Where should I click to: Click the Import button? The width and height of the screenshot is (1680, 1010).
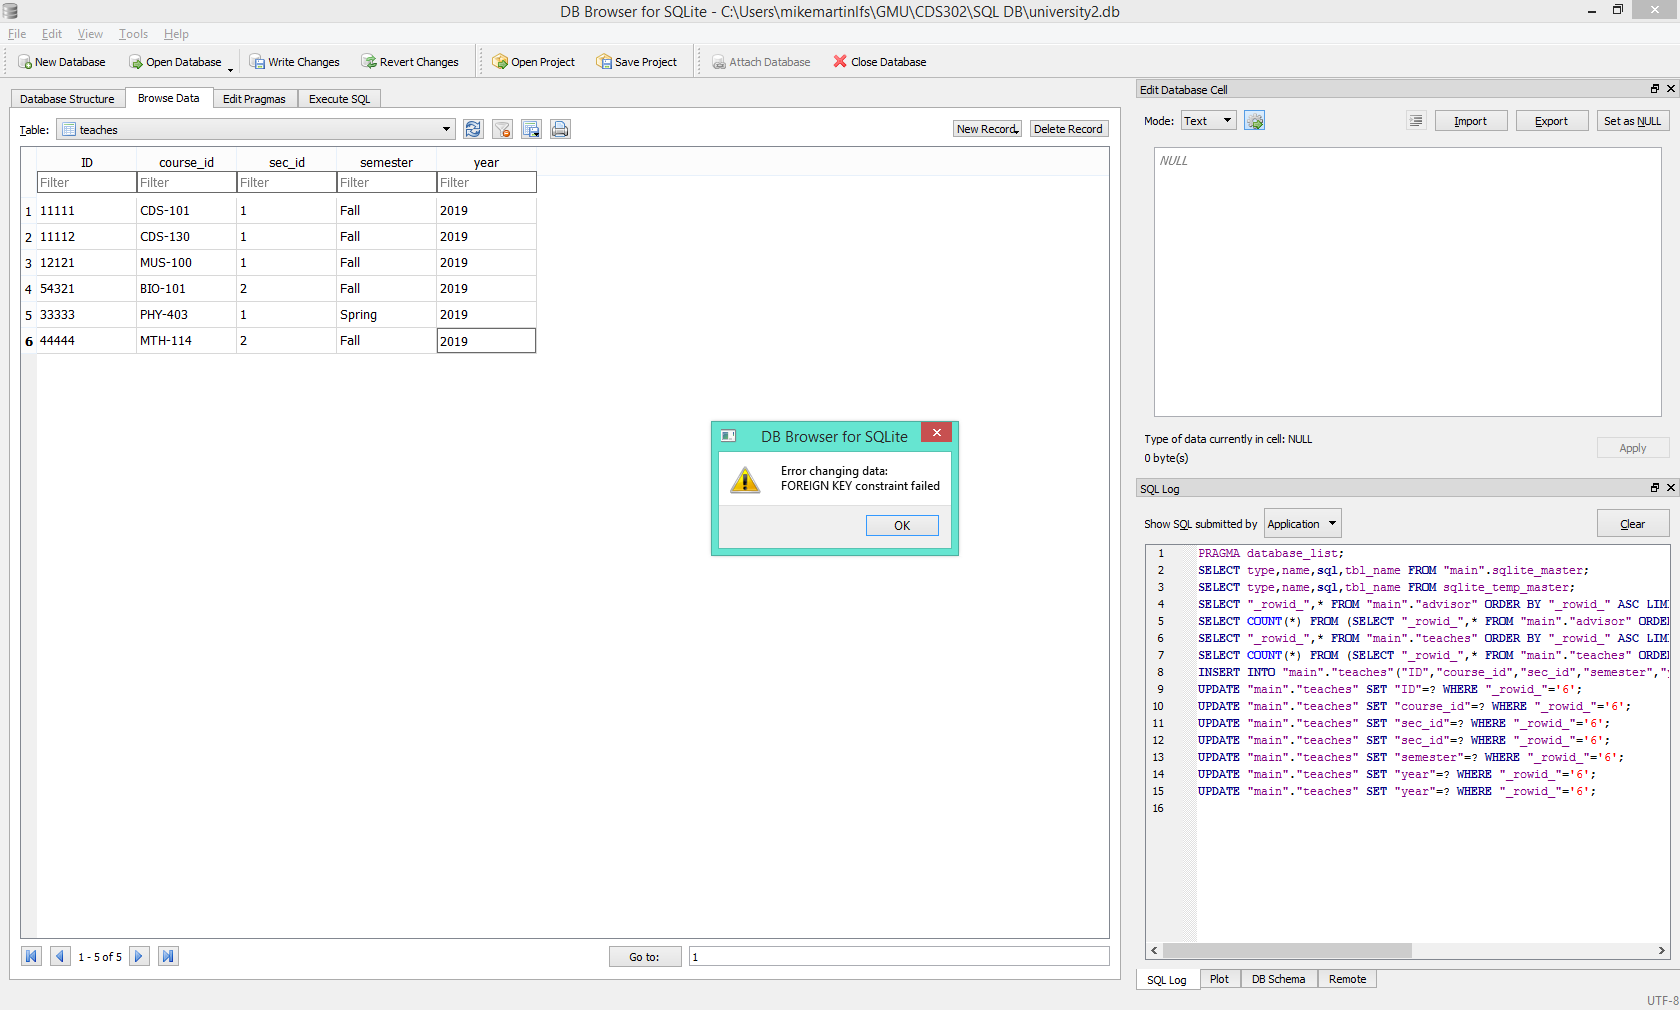point(1470,121)
